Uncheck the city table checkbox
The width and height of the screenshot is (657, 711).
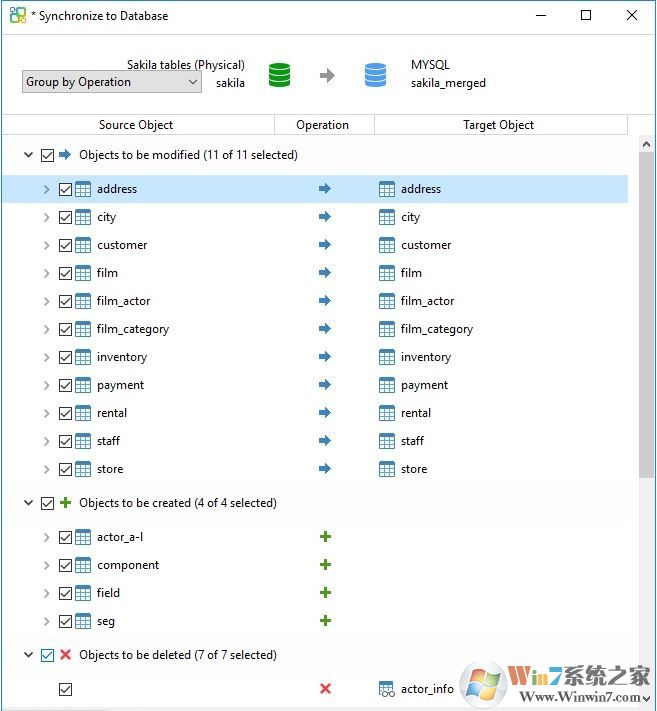pos(65,217)
